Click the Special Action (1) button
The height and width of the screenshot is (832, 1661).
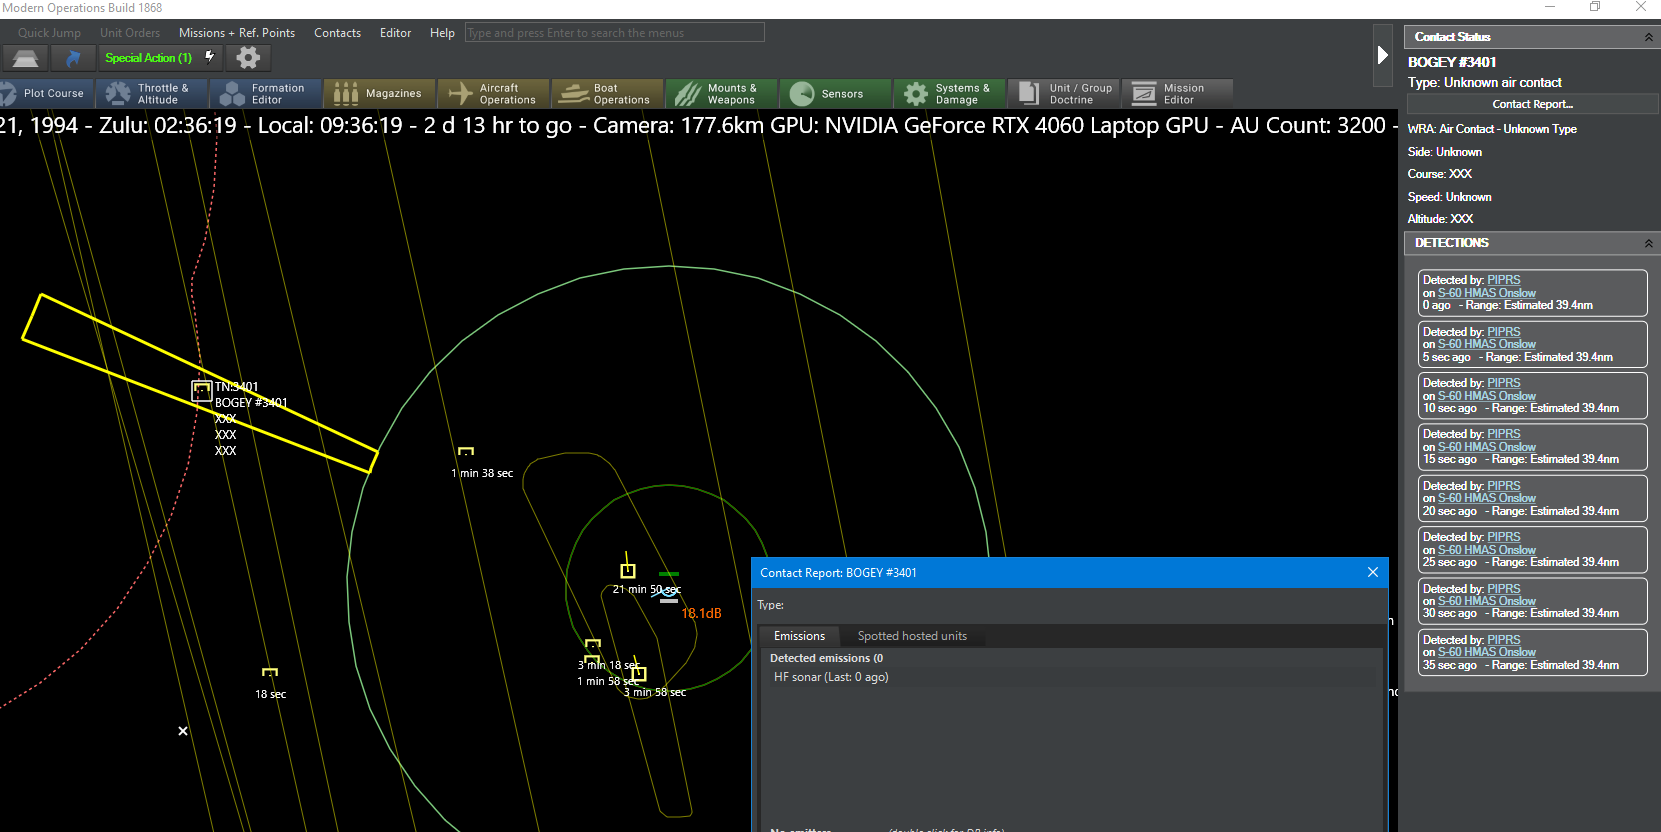tap(148, 58)
